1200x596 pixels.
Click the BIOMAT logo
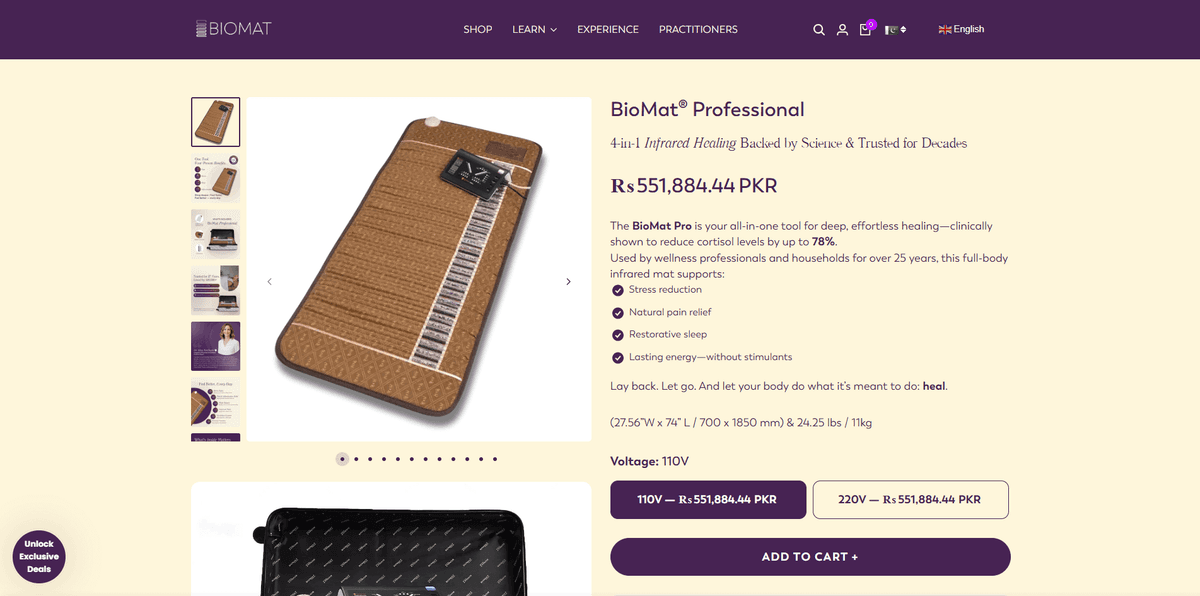234,29
